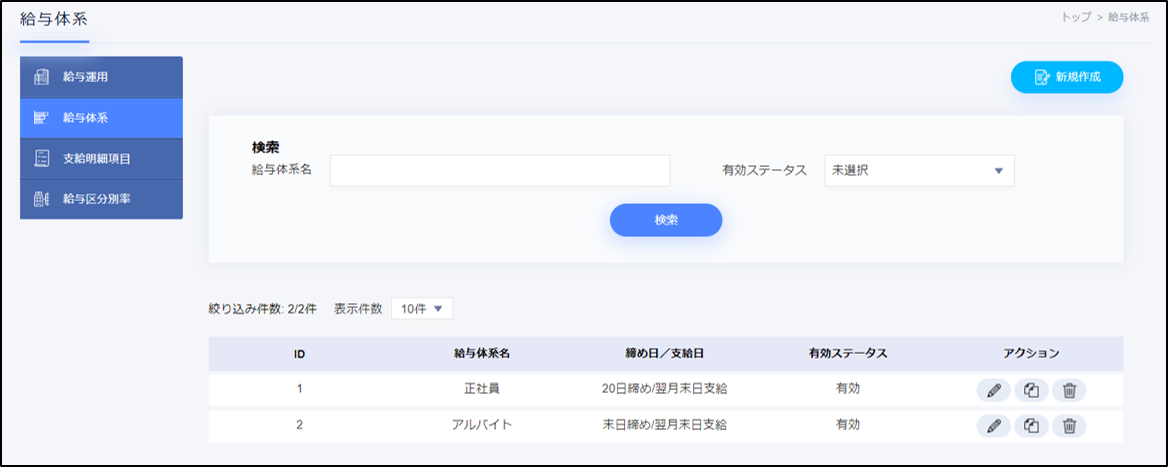Click the 給与区分別率 sidebar icon

[42, 199]
